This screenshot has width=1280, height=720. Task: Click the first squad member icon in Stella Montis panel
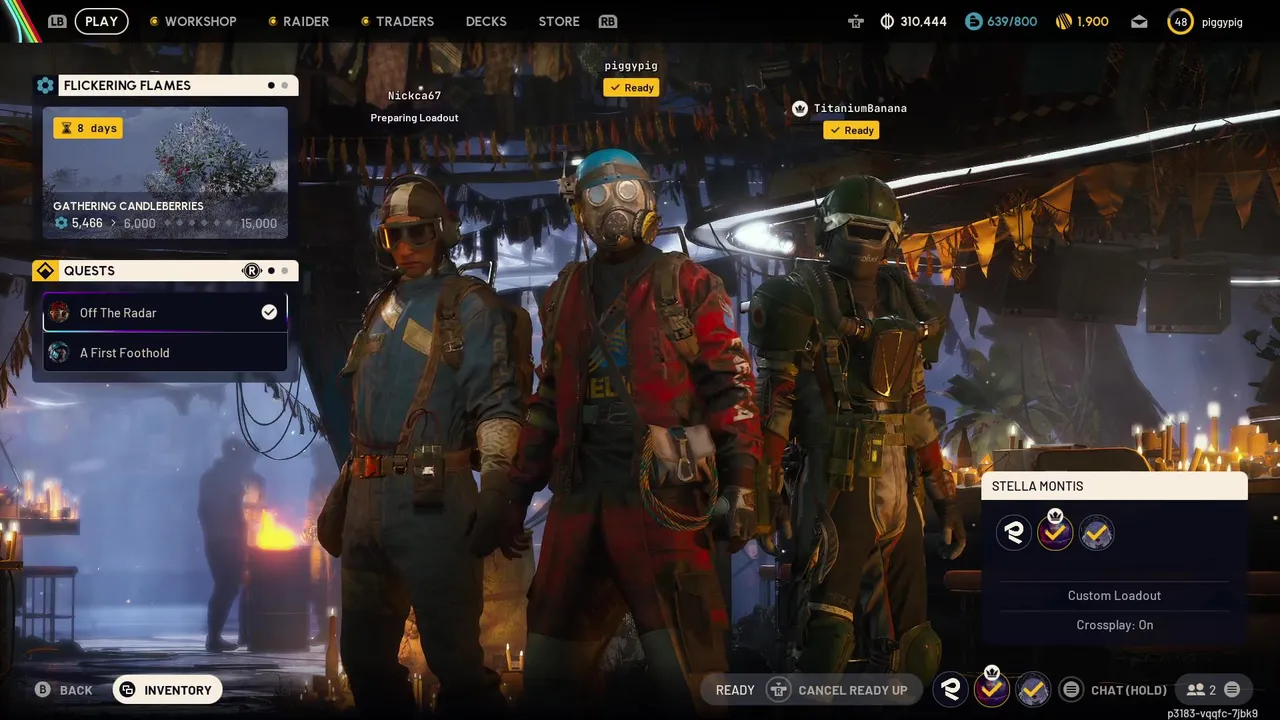pyautogui.click(x=1013, y=533)
